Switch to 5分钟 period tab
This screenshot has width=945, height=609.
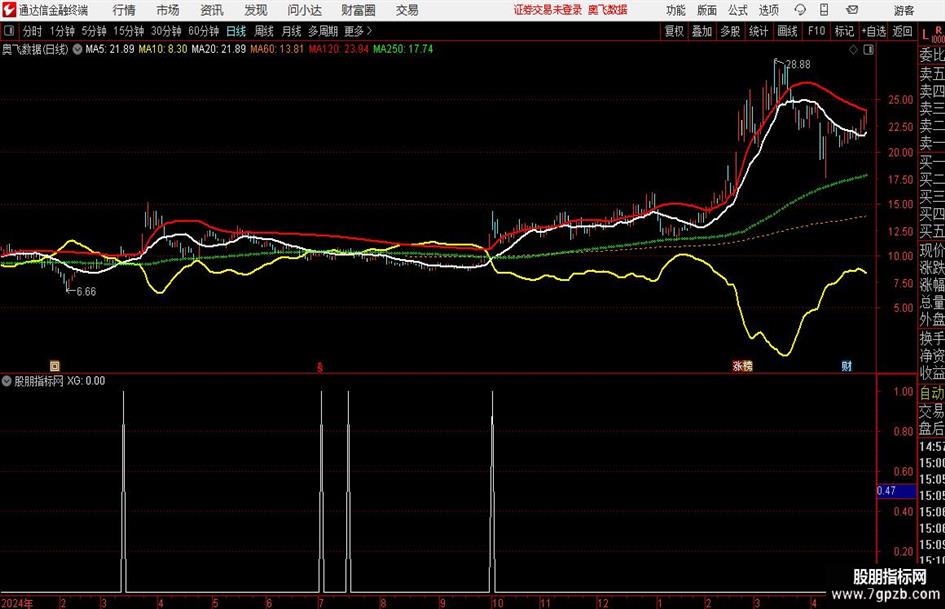(94, 31)
